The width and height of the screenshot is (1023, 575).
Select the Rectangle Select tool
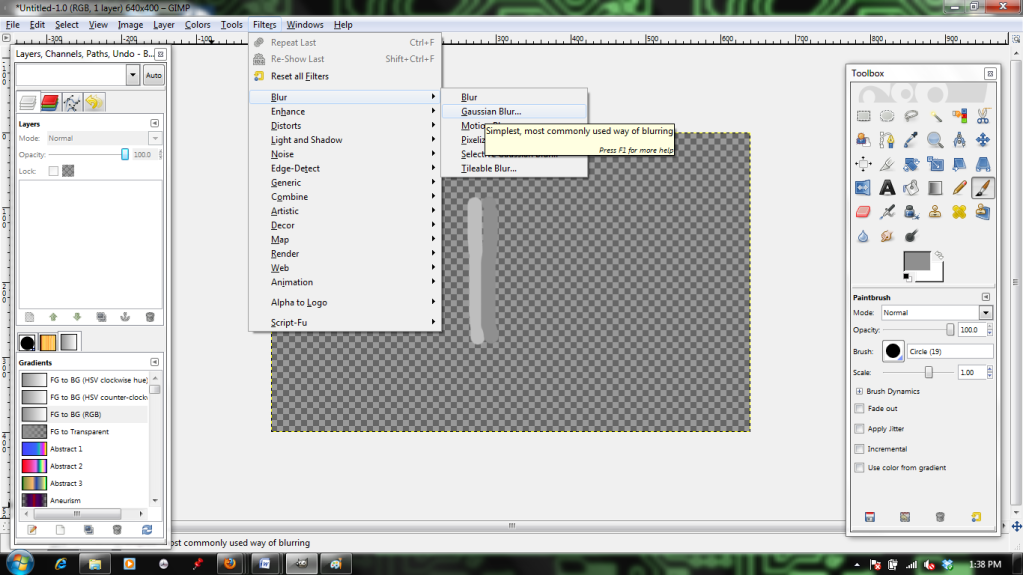pos(863,116)
